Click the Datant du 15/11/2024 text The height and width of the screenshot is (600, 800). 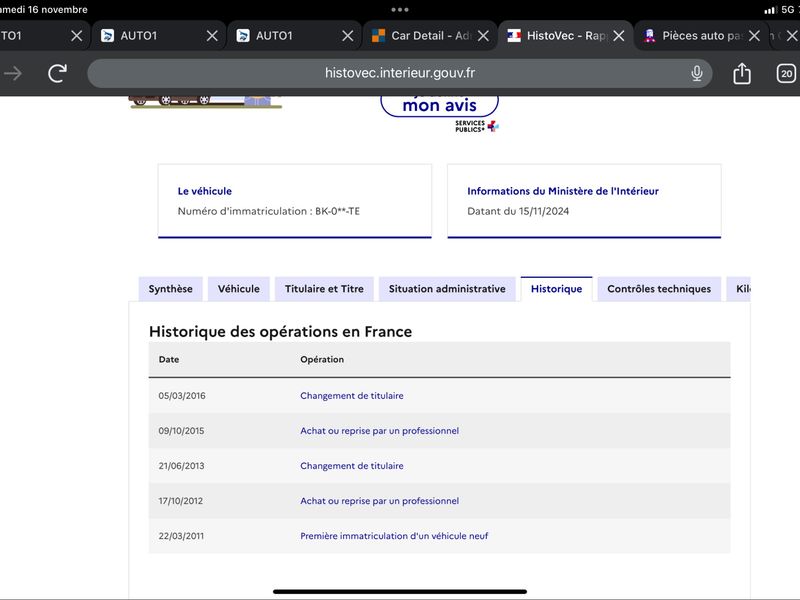pyautogui.click(x=518, y=211)
